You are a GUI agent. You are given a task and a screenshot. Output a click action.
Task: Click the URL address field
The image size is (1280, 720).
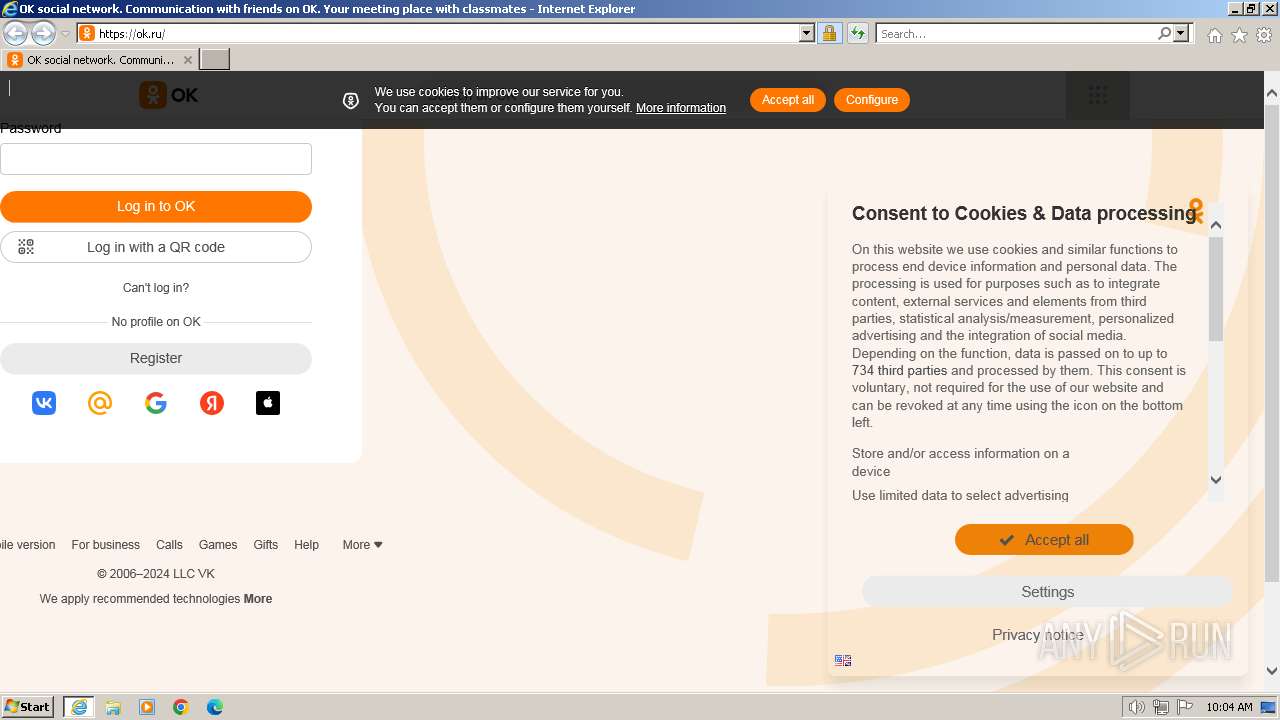447,33
